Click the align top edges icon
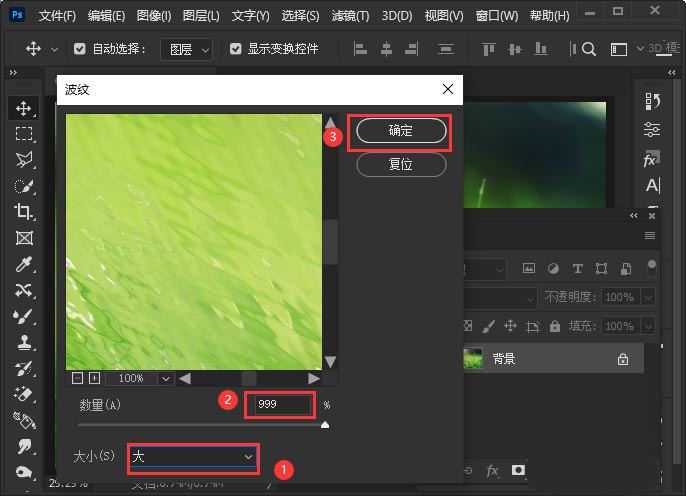Screen dimensions: 686x496 (488, 49)
